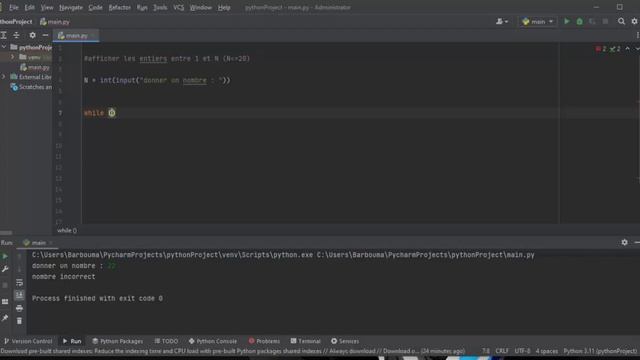Open the Edit menu
This screenshot has width=640, height=360.
click(29, 7)
